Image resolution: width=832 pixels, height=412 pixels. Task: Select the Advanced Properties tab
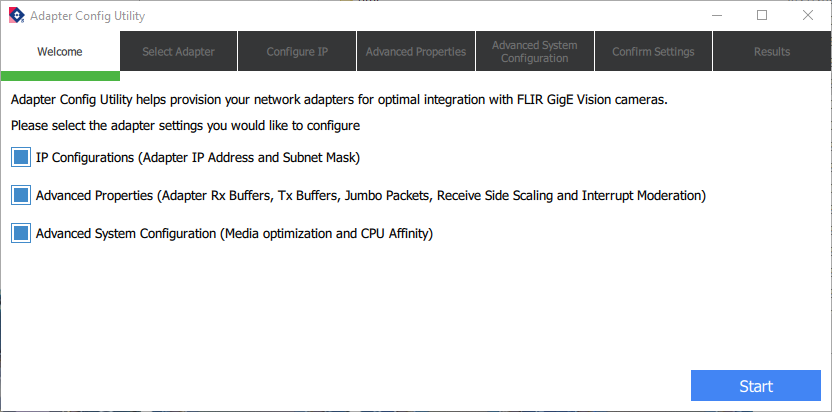(x=415, y=52)
